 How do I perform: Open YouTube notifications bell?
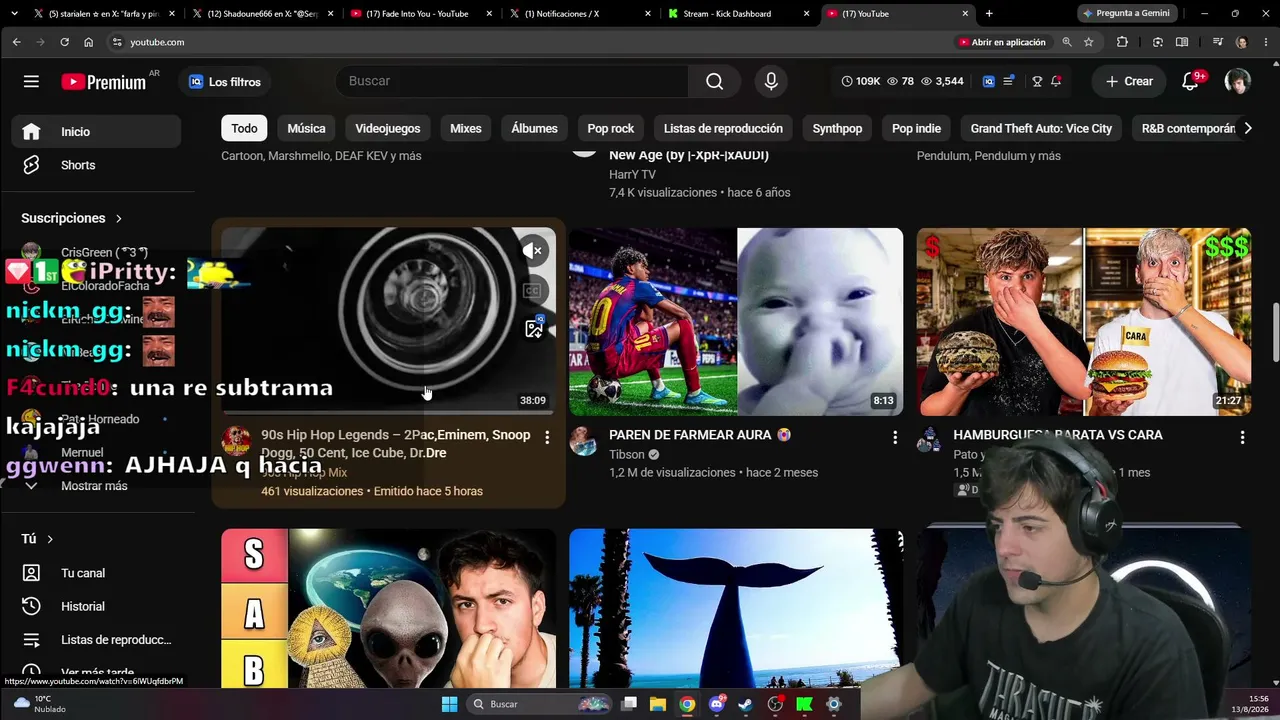tap(1190, 81)
